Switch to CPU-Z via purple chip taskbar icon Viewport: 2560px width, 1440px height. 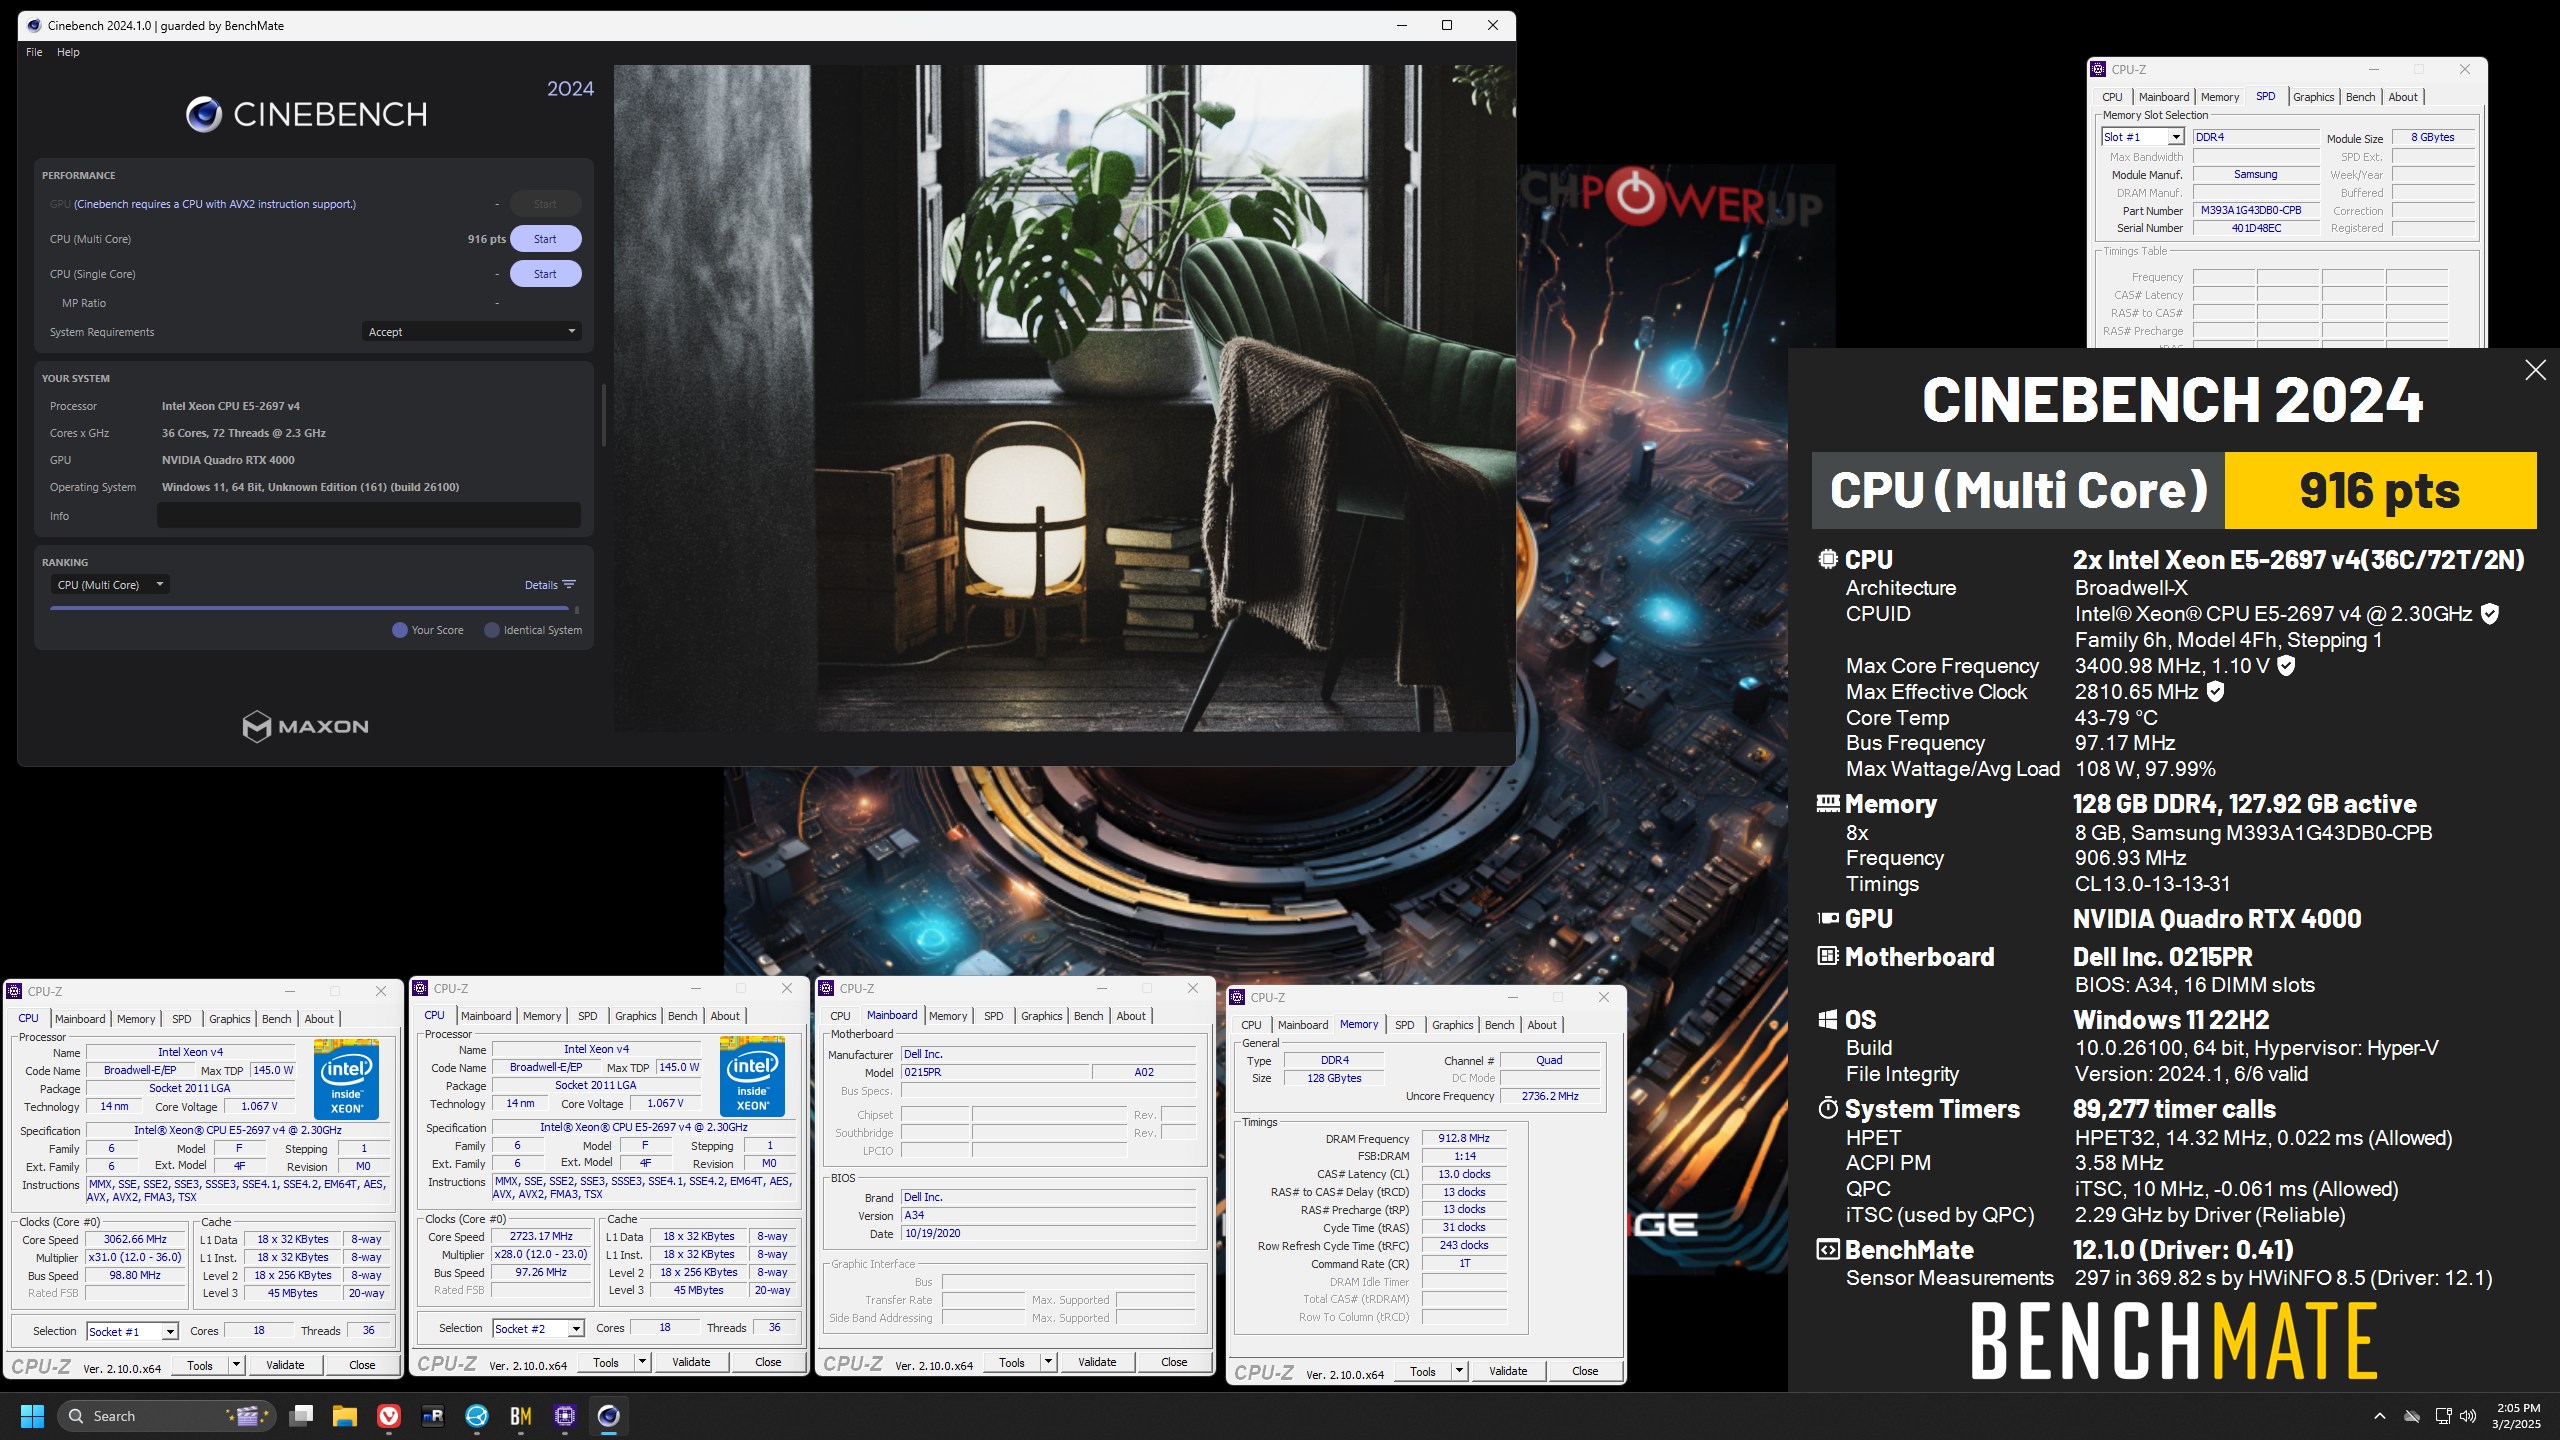565,1416
